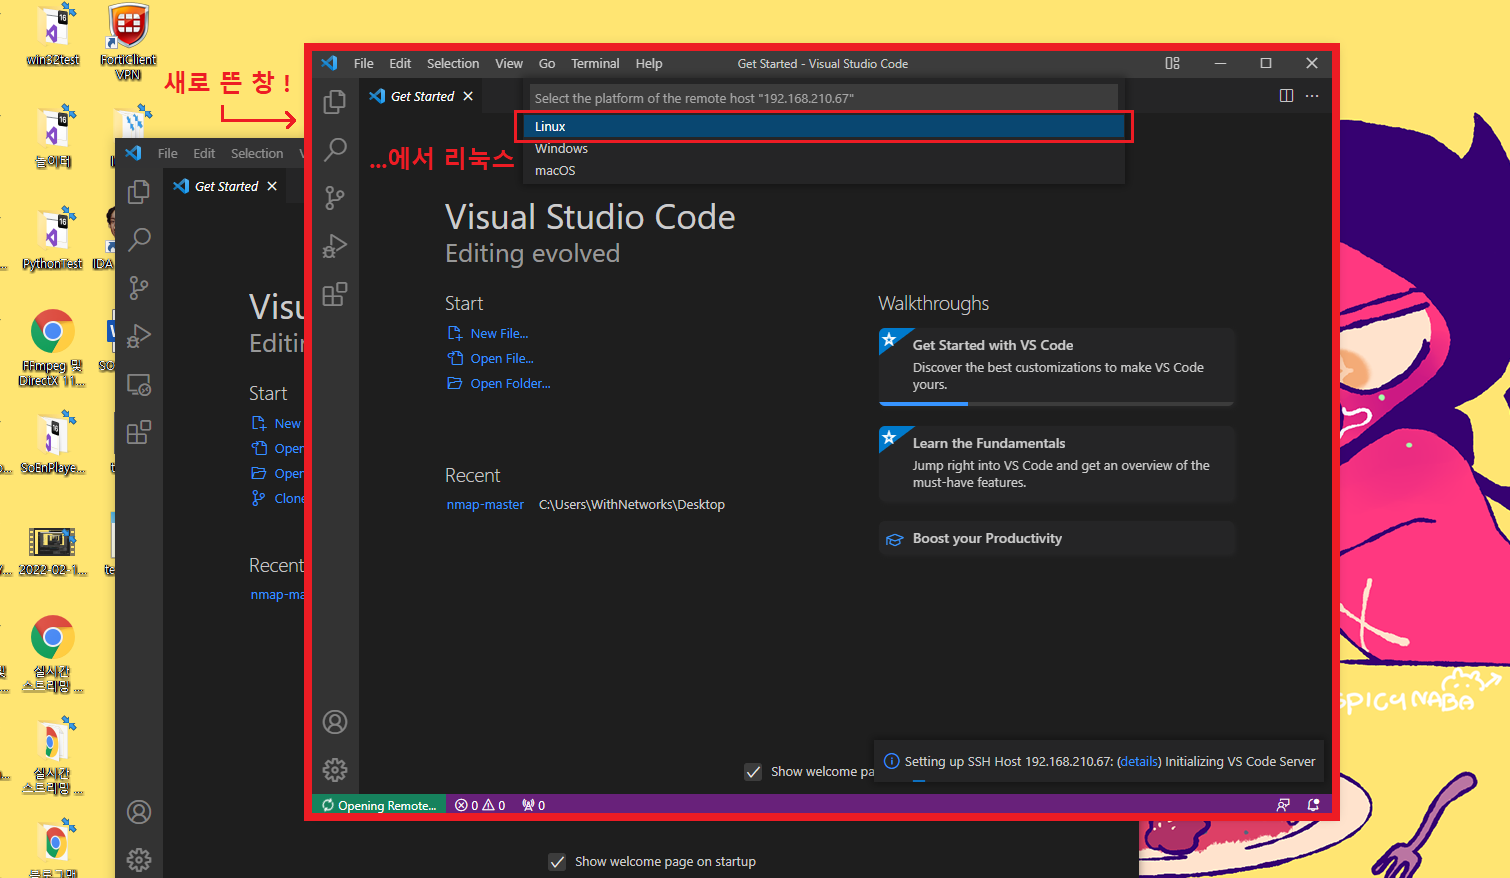Open Remote Explorer in background VS Code window
The height and width of the screenshot is (878, 1510).
click(139, 385)
